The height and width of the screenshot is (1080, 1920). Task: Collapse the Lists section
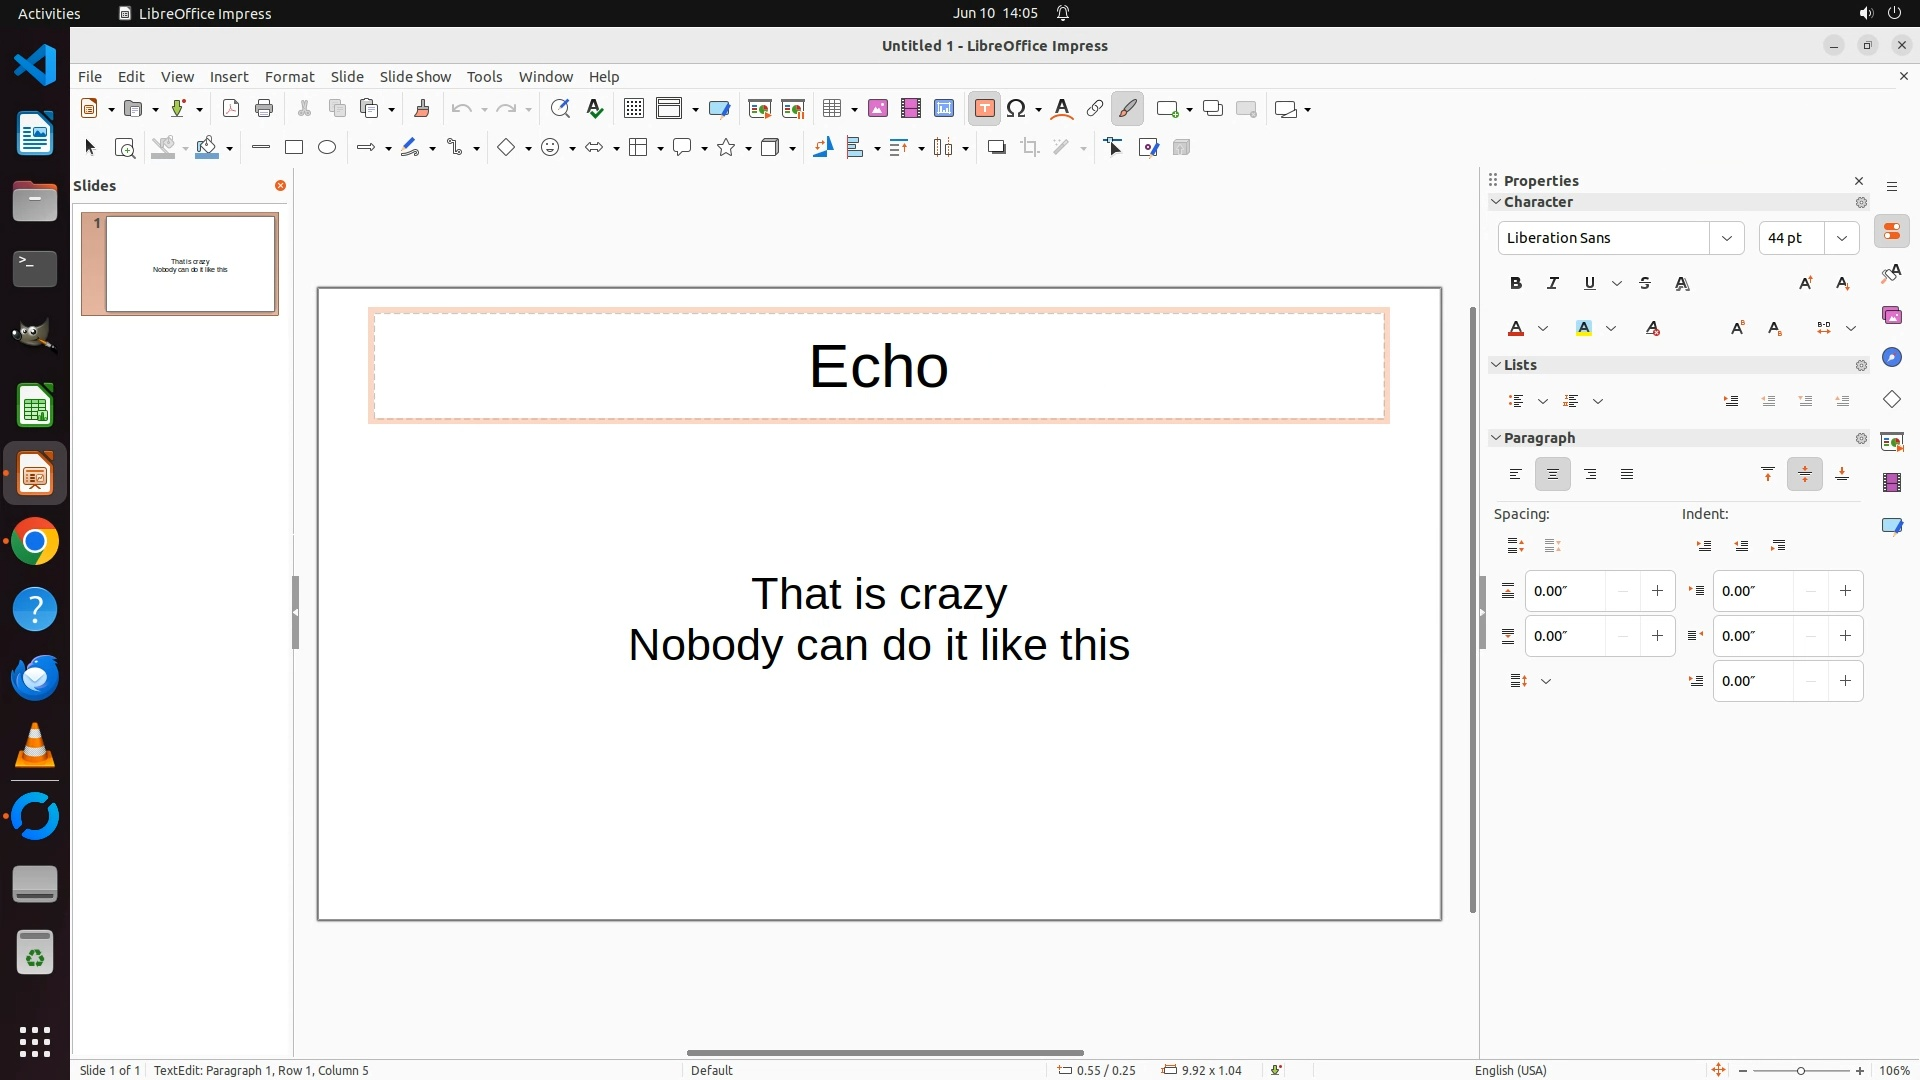click(1496, 365)
